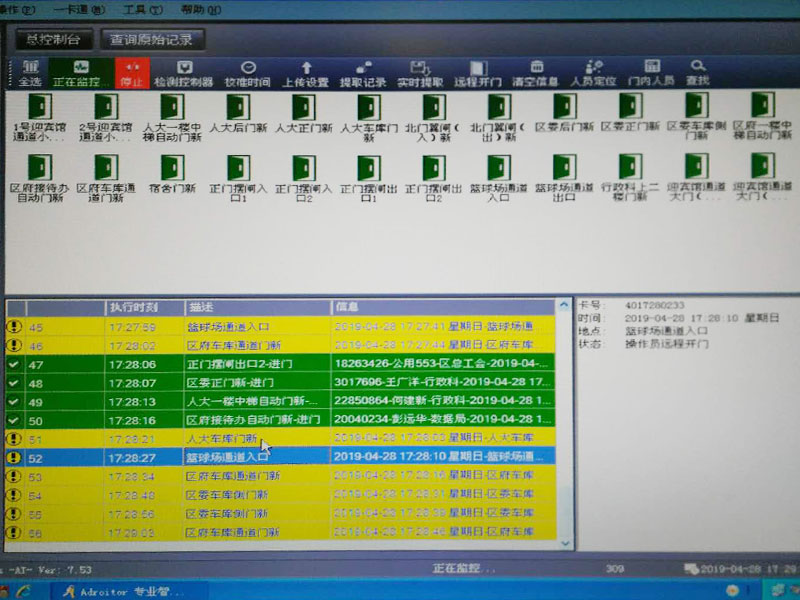Image resolution: width=800 pixels, height=600 pixels.
Task: Select the 实时提取 real-time extraction icon
Action: pyautogui.click(x=420, y=75)
